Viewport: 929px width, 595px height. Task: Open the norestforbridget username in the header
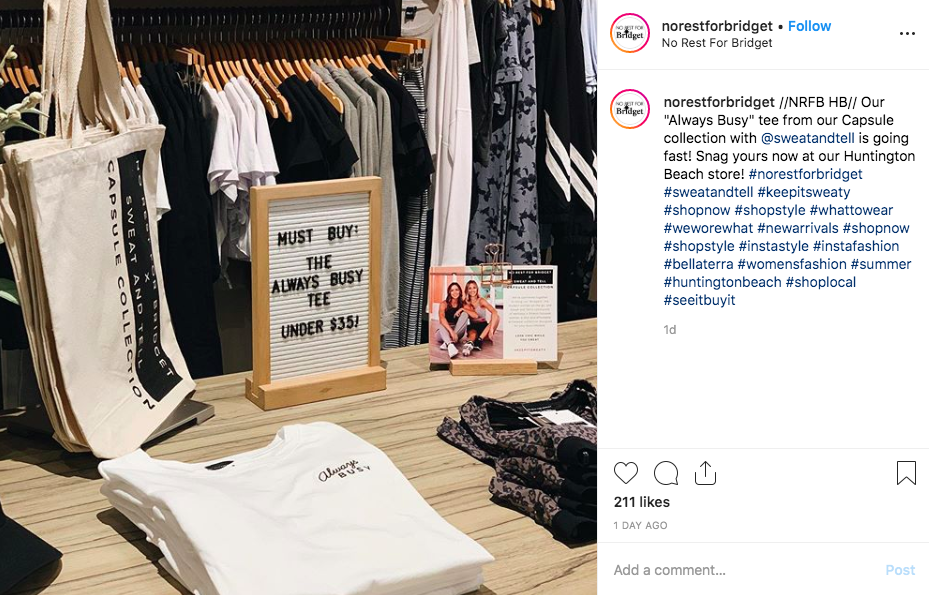coord(717,26)
